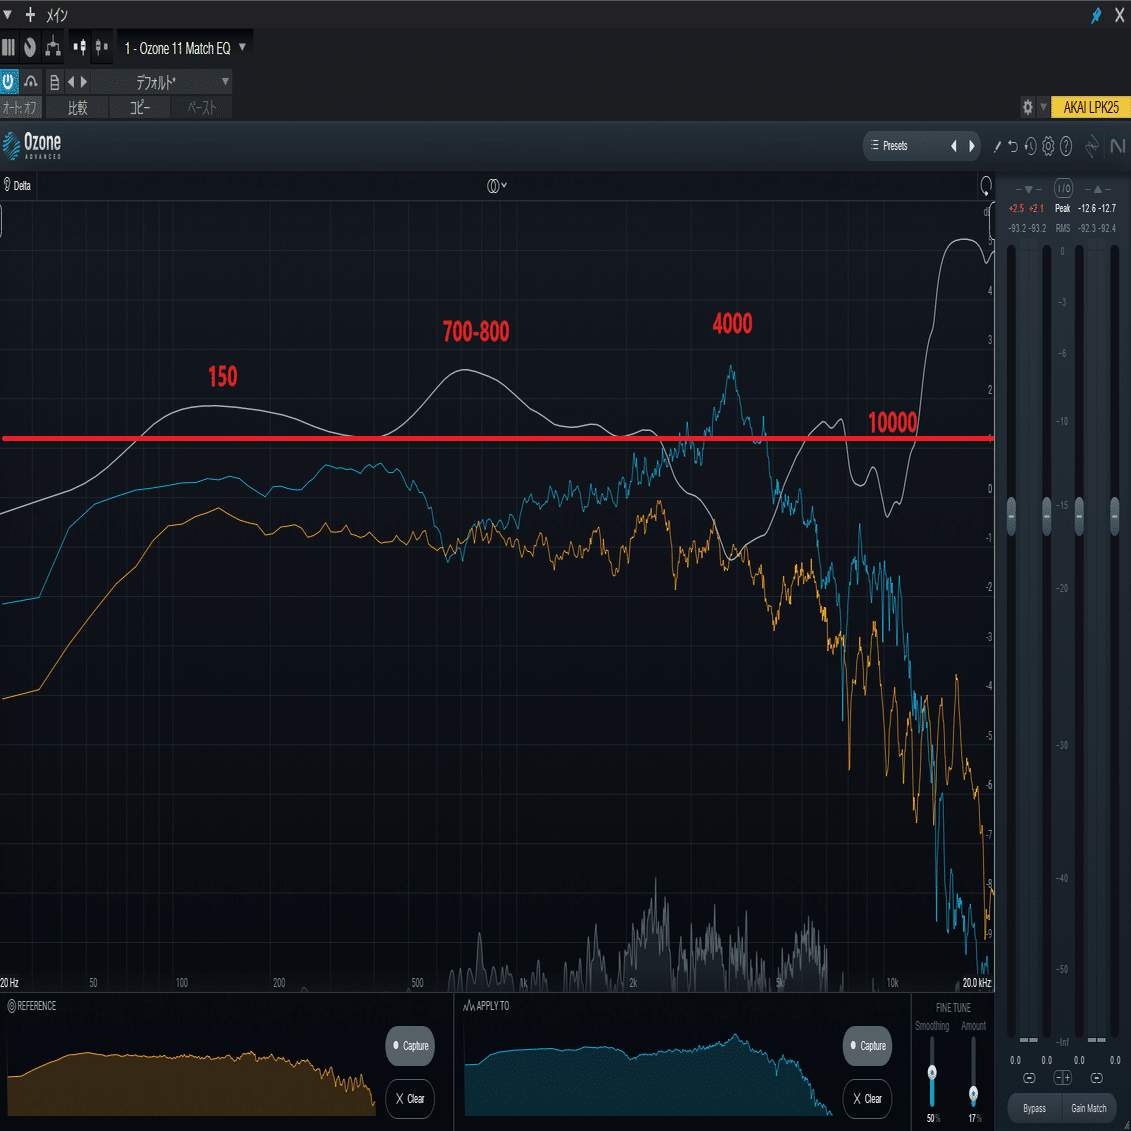Open the 1 - Ozone 11 Match EQ selector
The width and height of the screenshot is (1131, 1131).
(x=185, y=48)
